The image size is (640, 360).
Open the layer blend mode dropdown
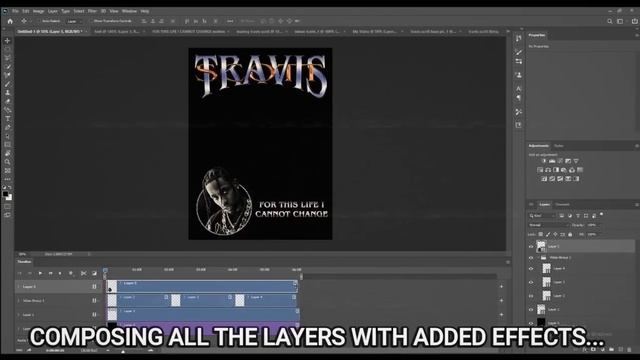[x=548, y=225]
